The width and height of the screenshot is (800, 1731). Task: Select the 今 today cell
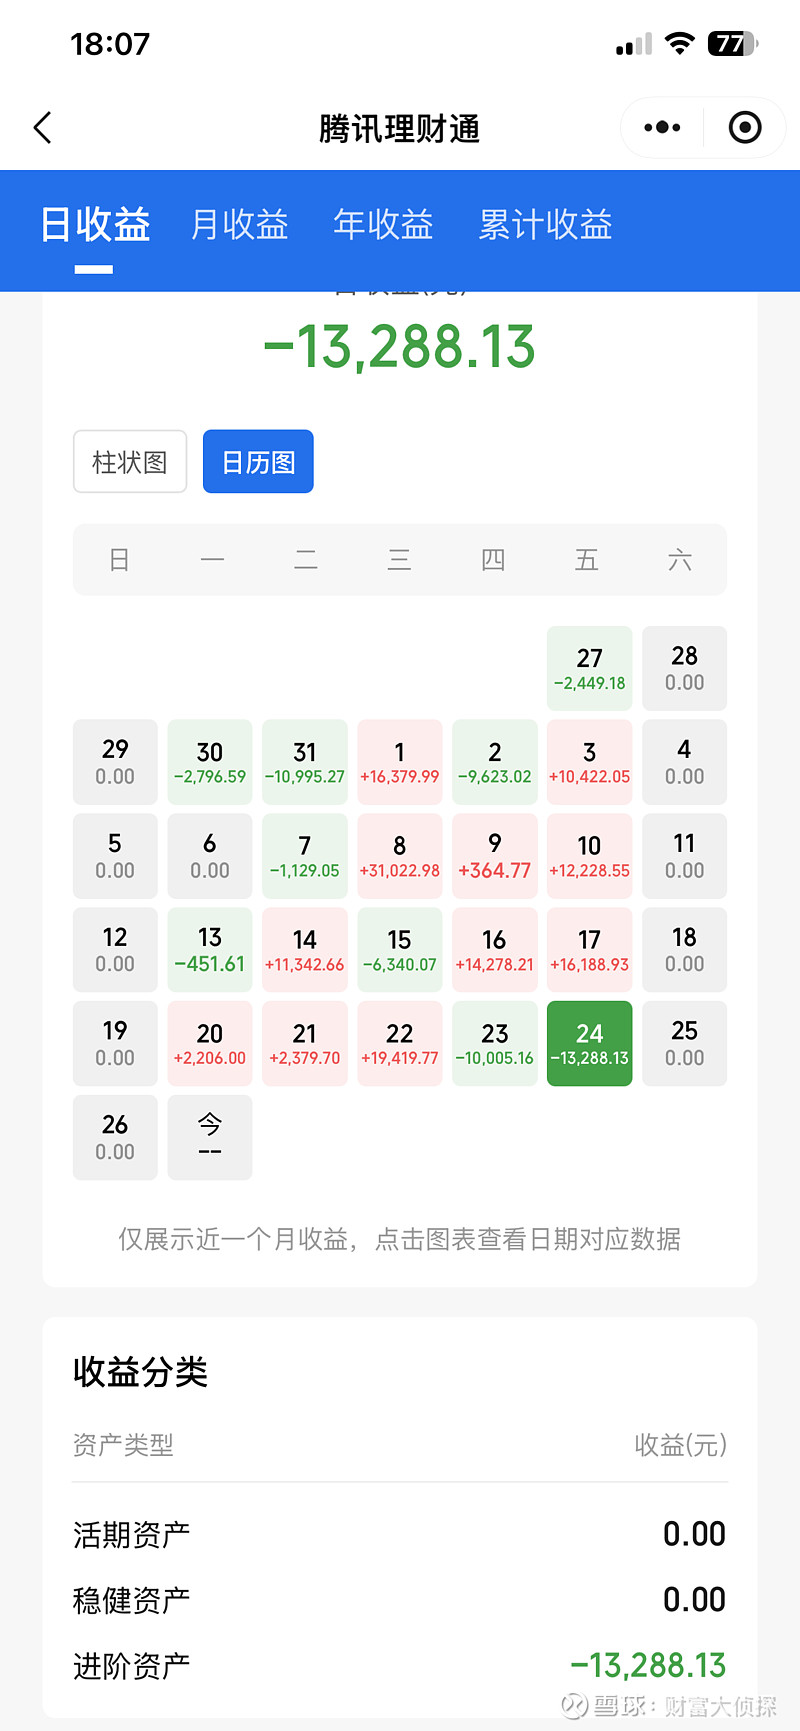[x=210, y=1138]
